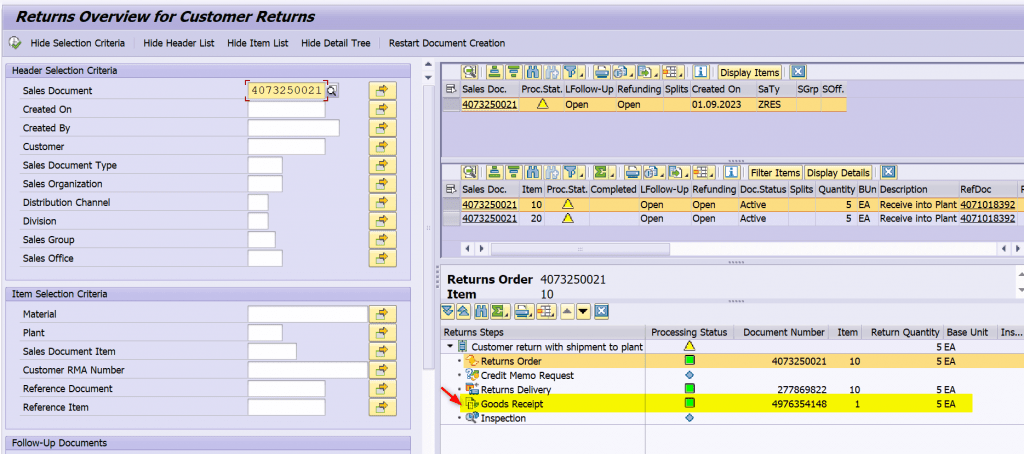Open RefDoc 4071018392 link for item 10

[x=987, y=204]
